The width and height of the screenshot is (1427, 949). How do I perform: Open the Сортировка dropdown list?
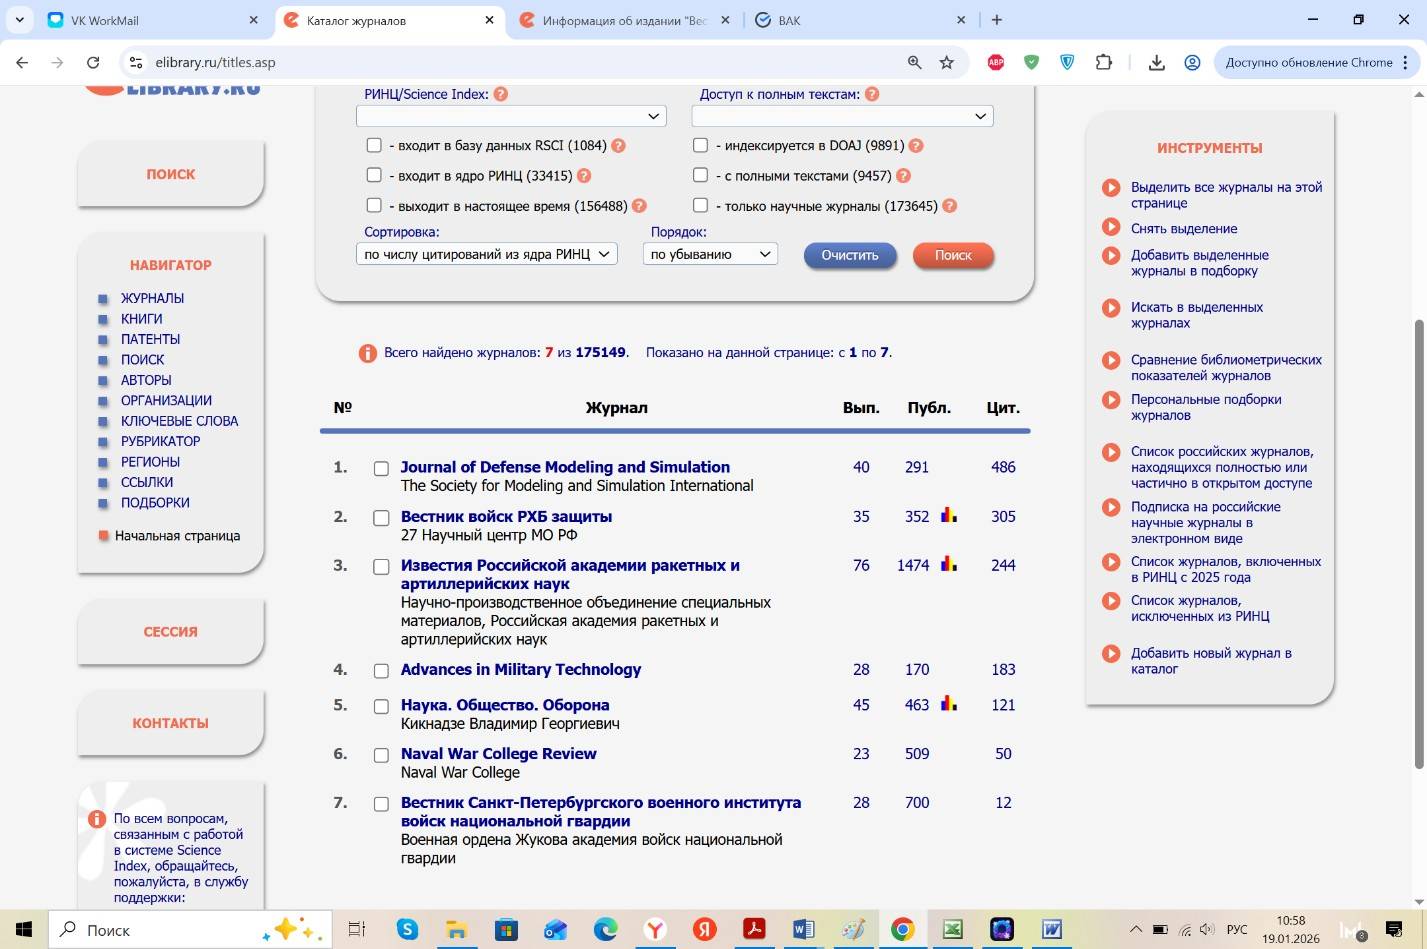[x=486, y=255]
